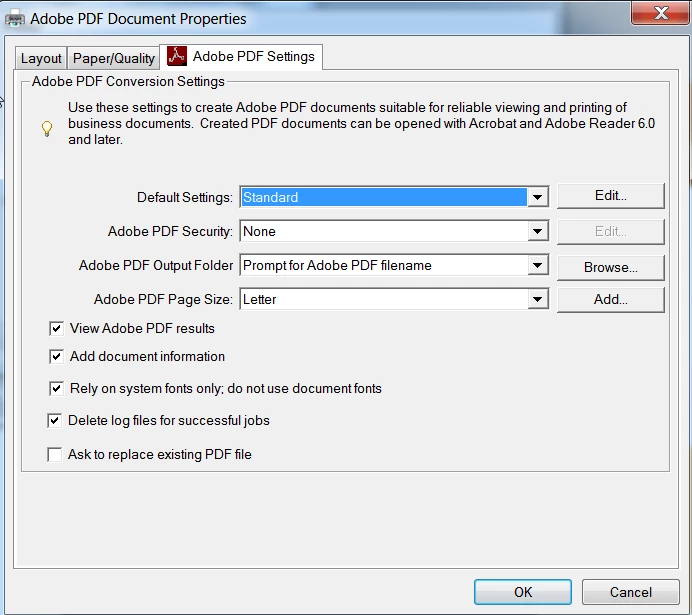Uncheck View Adobe PDF results
The height and width of the screenshot is (615, 692).
click(x=56, y=328)
